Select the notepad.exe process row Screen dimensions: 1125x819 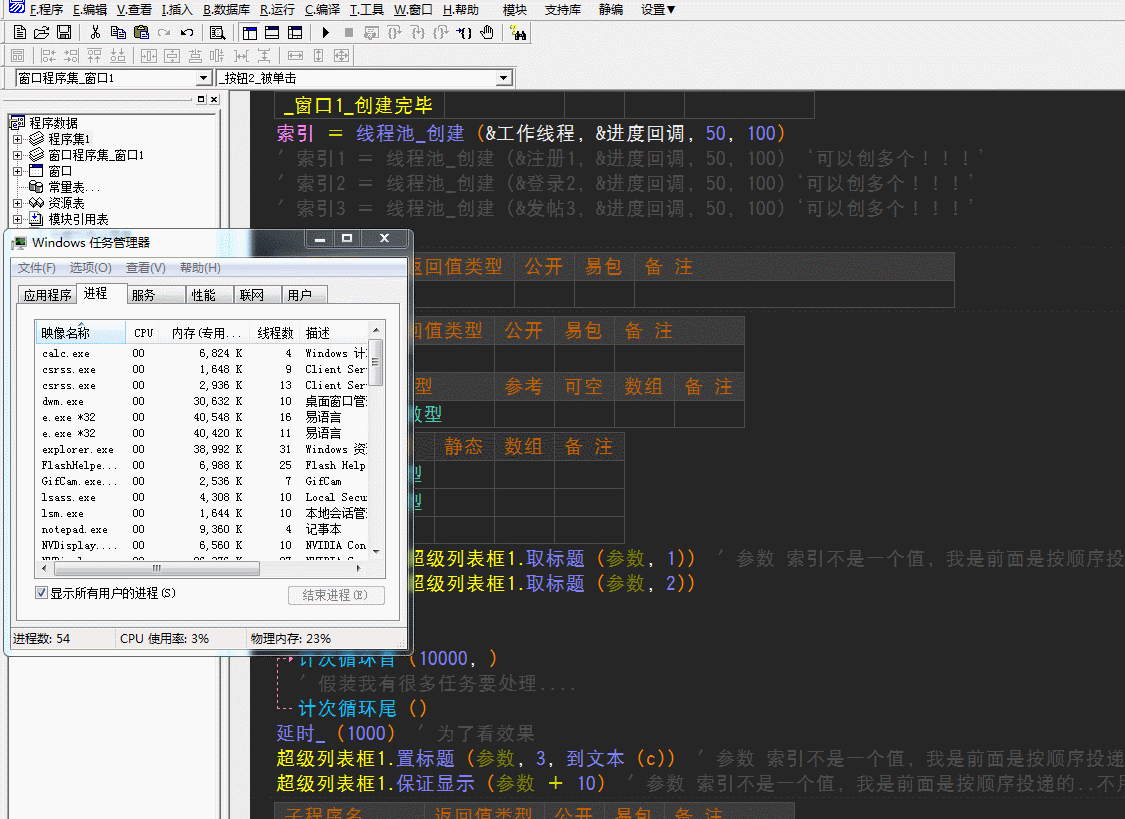click(202, 529)
